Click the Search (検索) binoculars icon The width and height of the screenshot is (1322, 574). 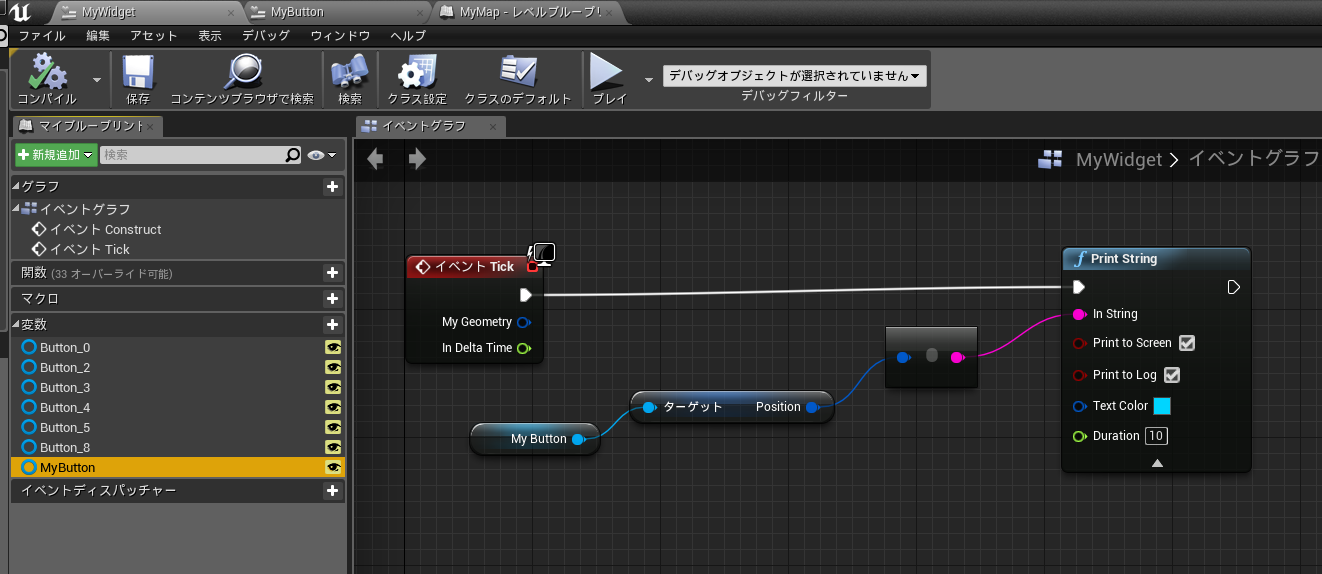pyautogui.click(x=349, y=72)
